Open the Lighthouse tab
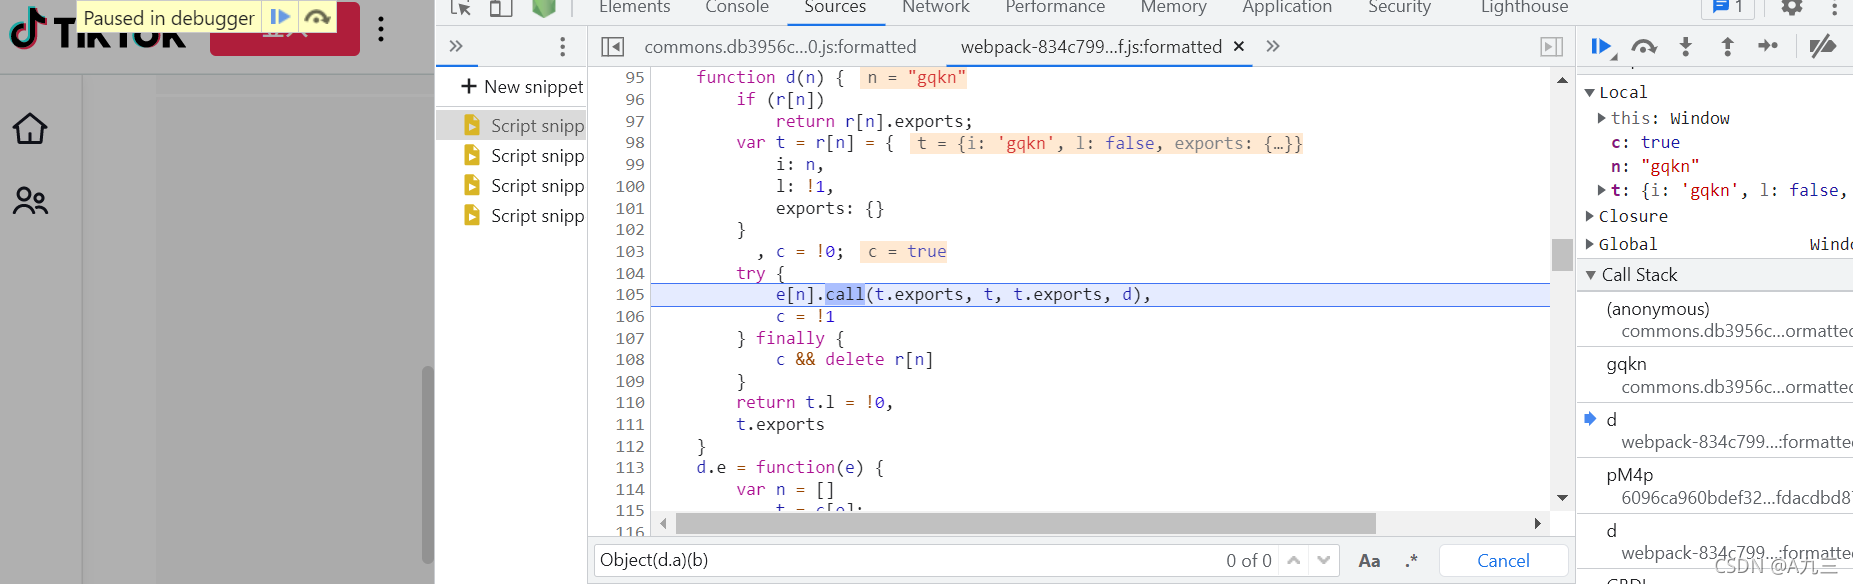Screen dimensions: 1853x584 (1525, 8)
